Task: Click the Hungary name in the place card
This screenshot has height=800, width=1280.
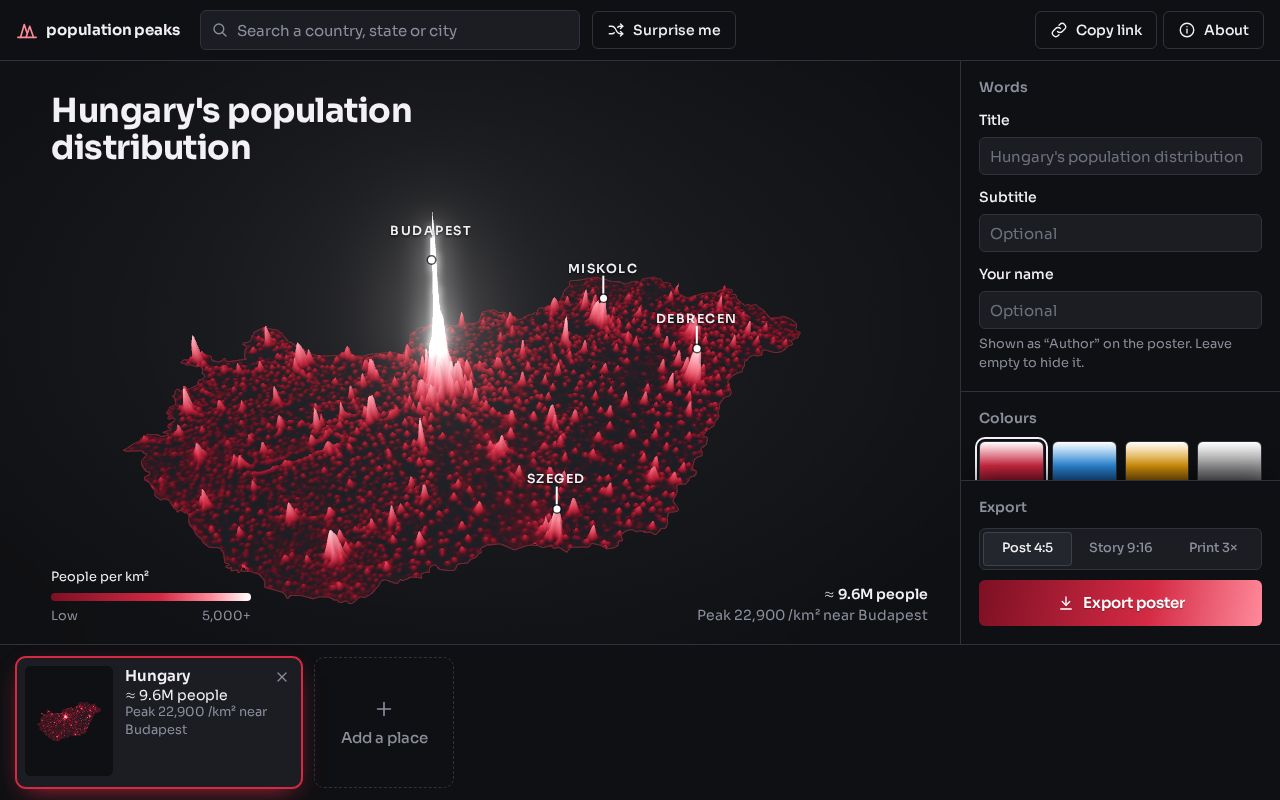Action: (x=158, y=676)
